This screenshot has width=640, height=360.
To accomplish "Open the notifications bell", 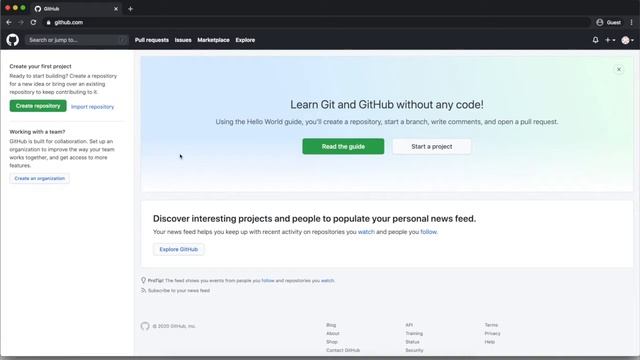I will [x=596, y=40].
